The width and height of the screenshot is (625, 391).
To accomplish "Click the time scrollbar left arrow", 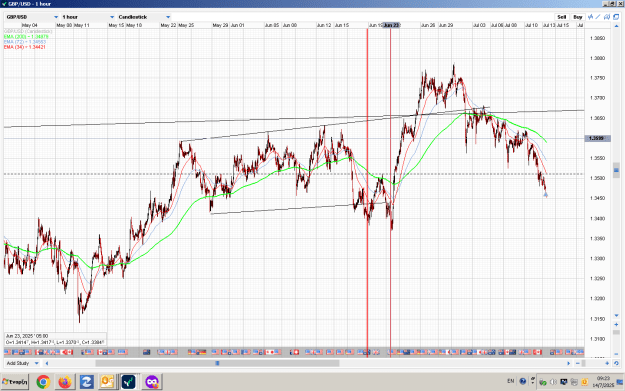I will coord(47,363).
